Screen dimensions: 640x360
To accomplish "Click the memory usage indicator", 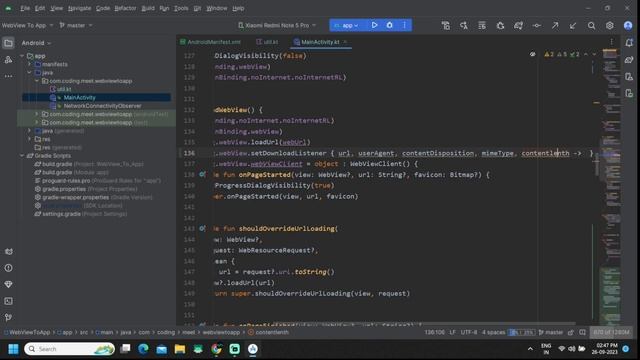I will (x=611, y=333).
